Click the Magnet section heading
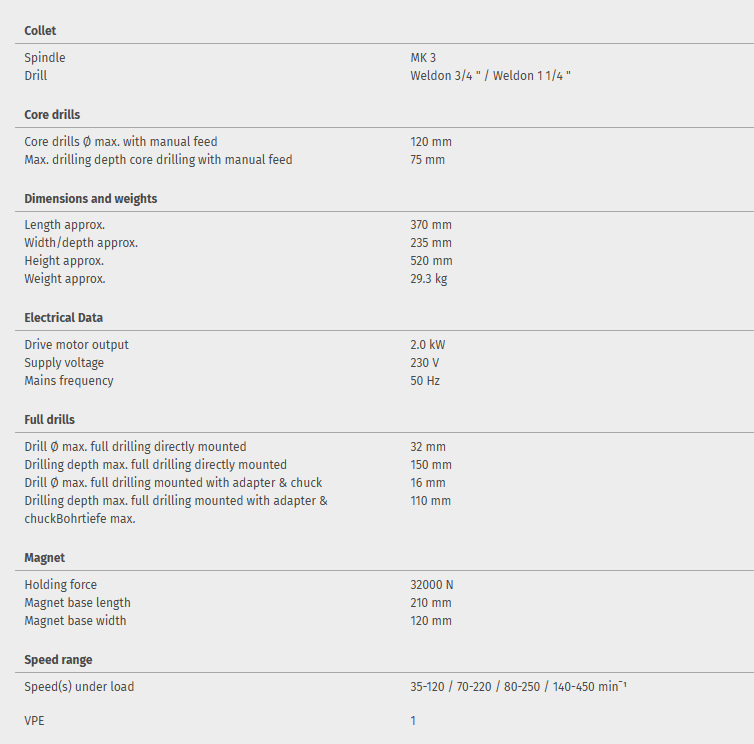Viewport: 754px width, 744px height. tap(44, 558)
